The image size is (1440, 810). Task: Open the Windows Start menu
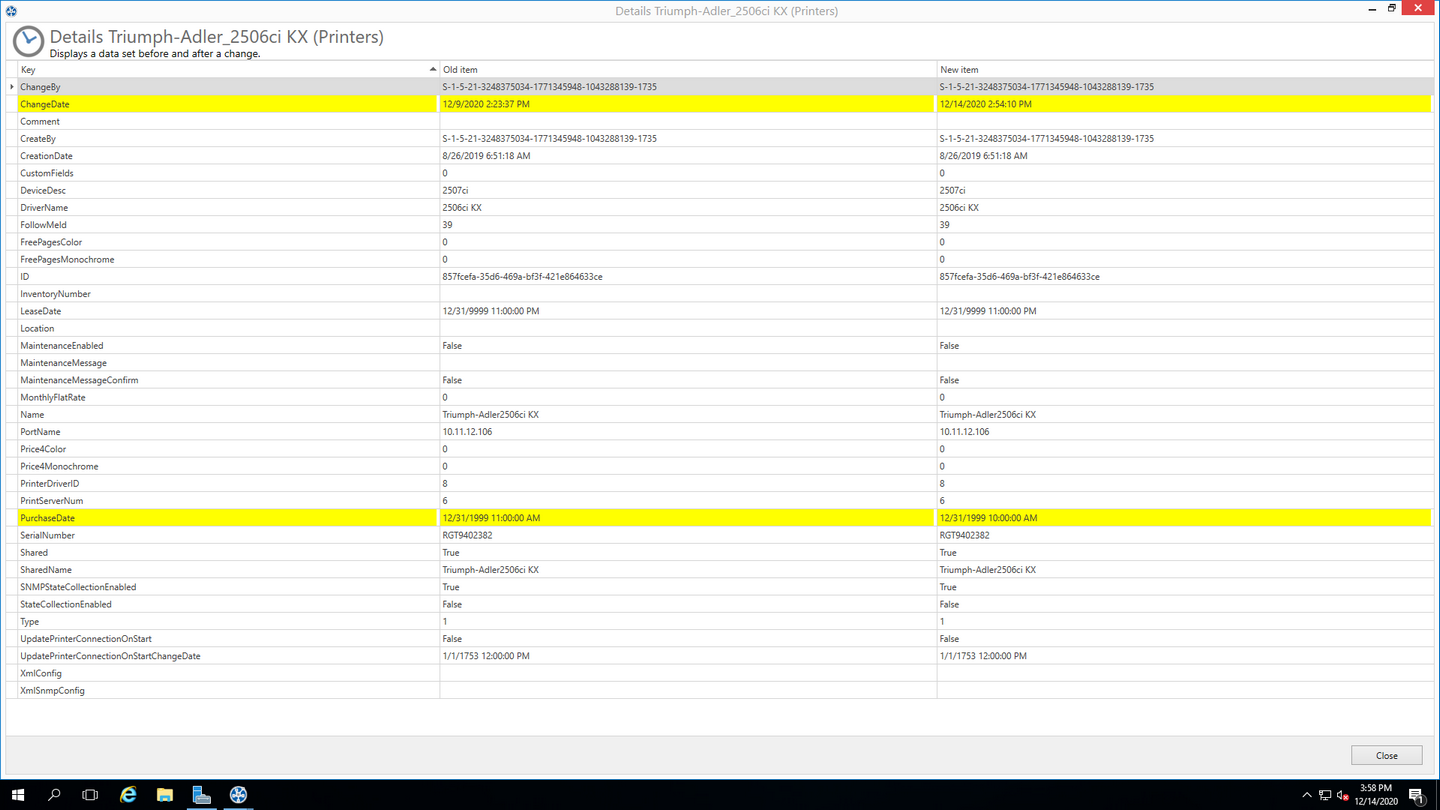point(18,795)
